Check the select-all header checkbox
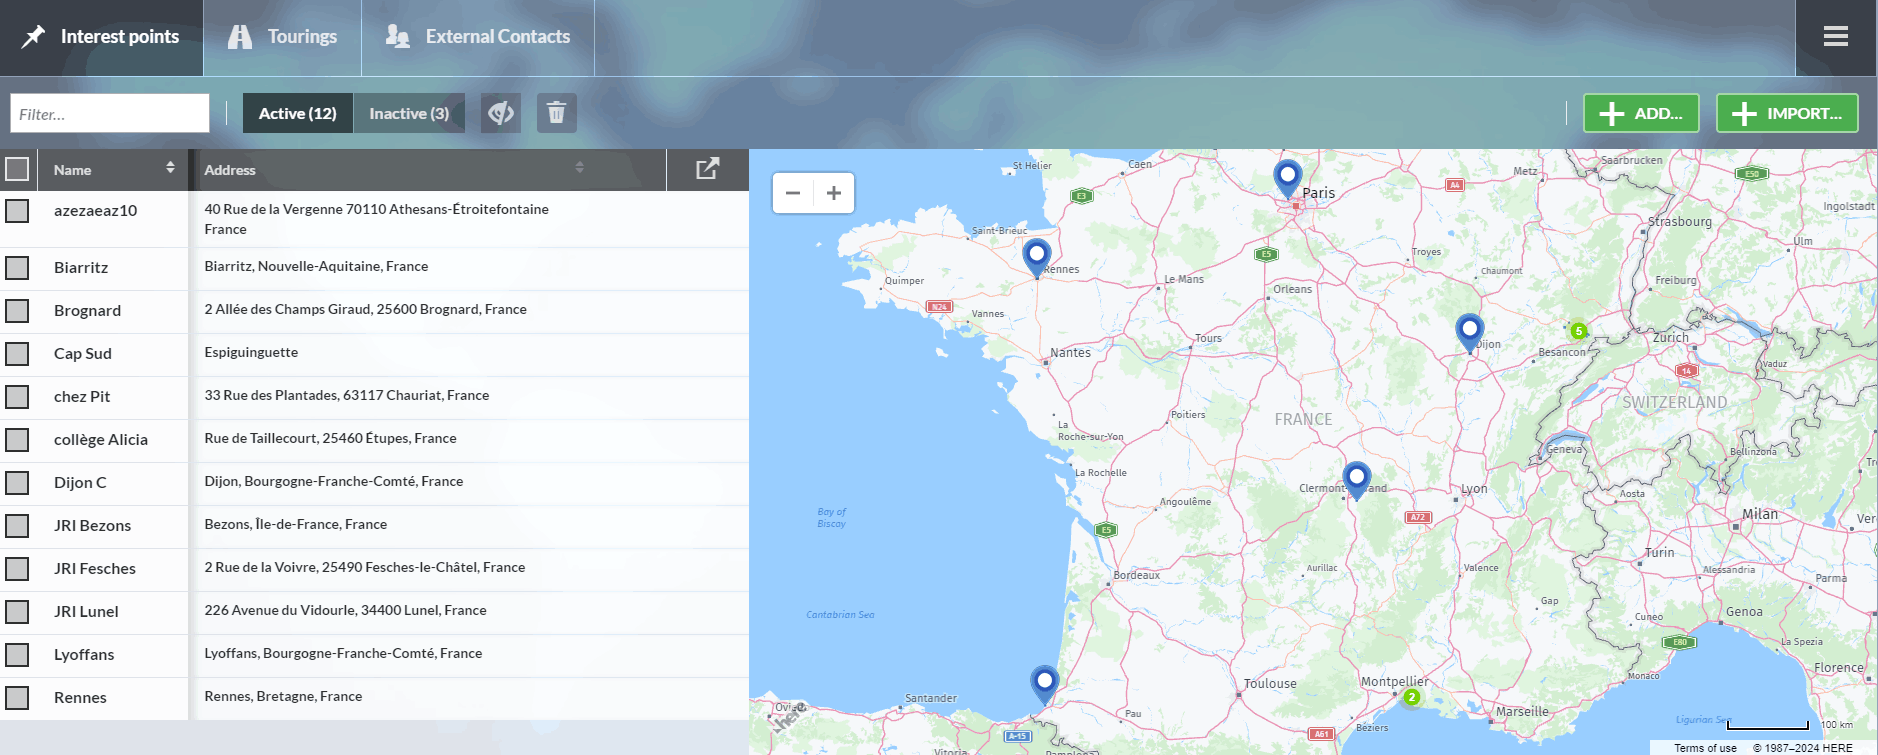 point(17,169)
